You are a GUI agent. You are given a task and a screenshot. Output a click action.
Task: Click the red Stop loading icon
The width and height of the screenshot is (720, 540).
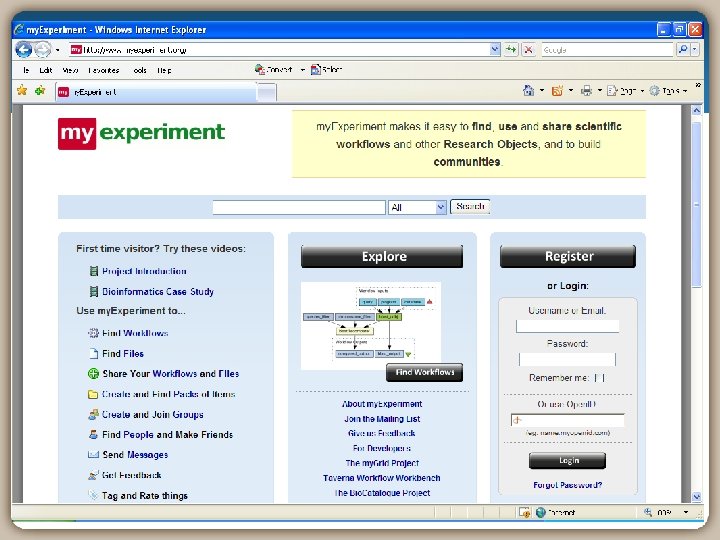click(x=529, y=49)
